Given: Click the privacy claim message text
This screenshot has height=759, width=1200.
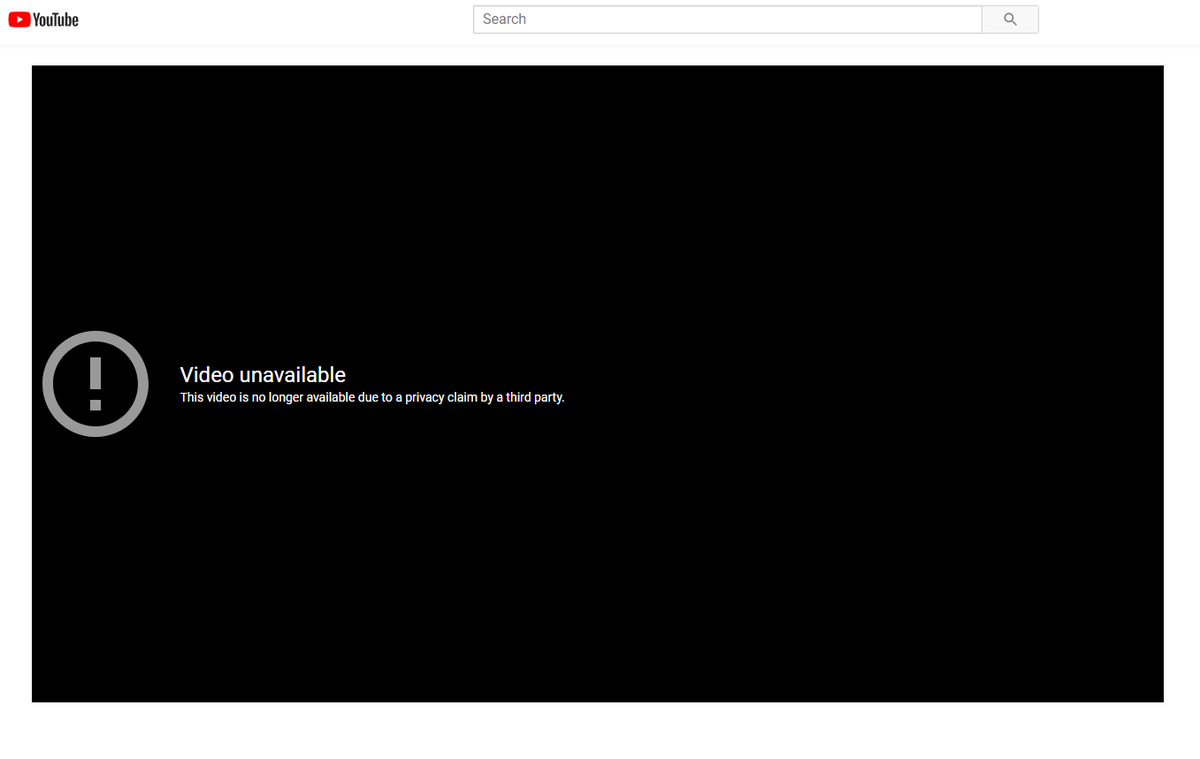Looking at the screenshot, I should tap(372, 397).
